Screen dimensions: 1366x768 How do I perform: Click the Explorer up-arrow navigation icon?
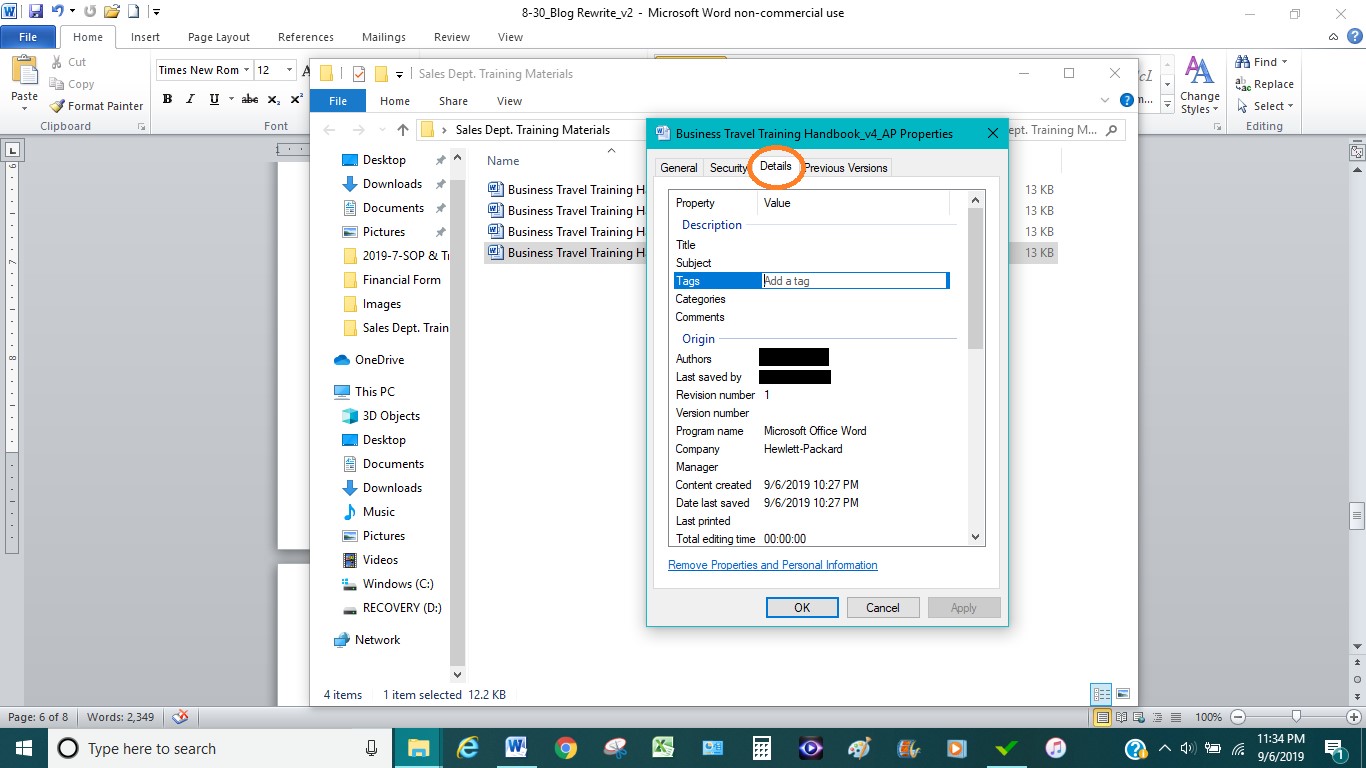tap(403, 130)
